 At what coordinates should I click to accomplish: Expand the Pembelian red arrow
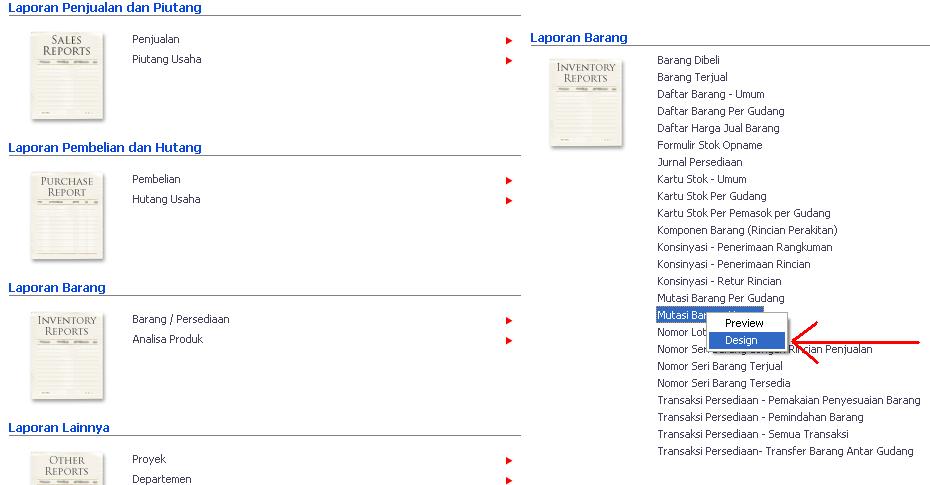click(x=509, y=180)
